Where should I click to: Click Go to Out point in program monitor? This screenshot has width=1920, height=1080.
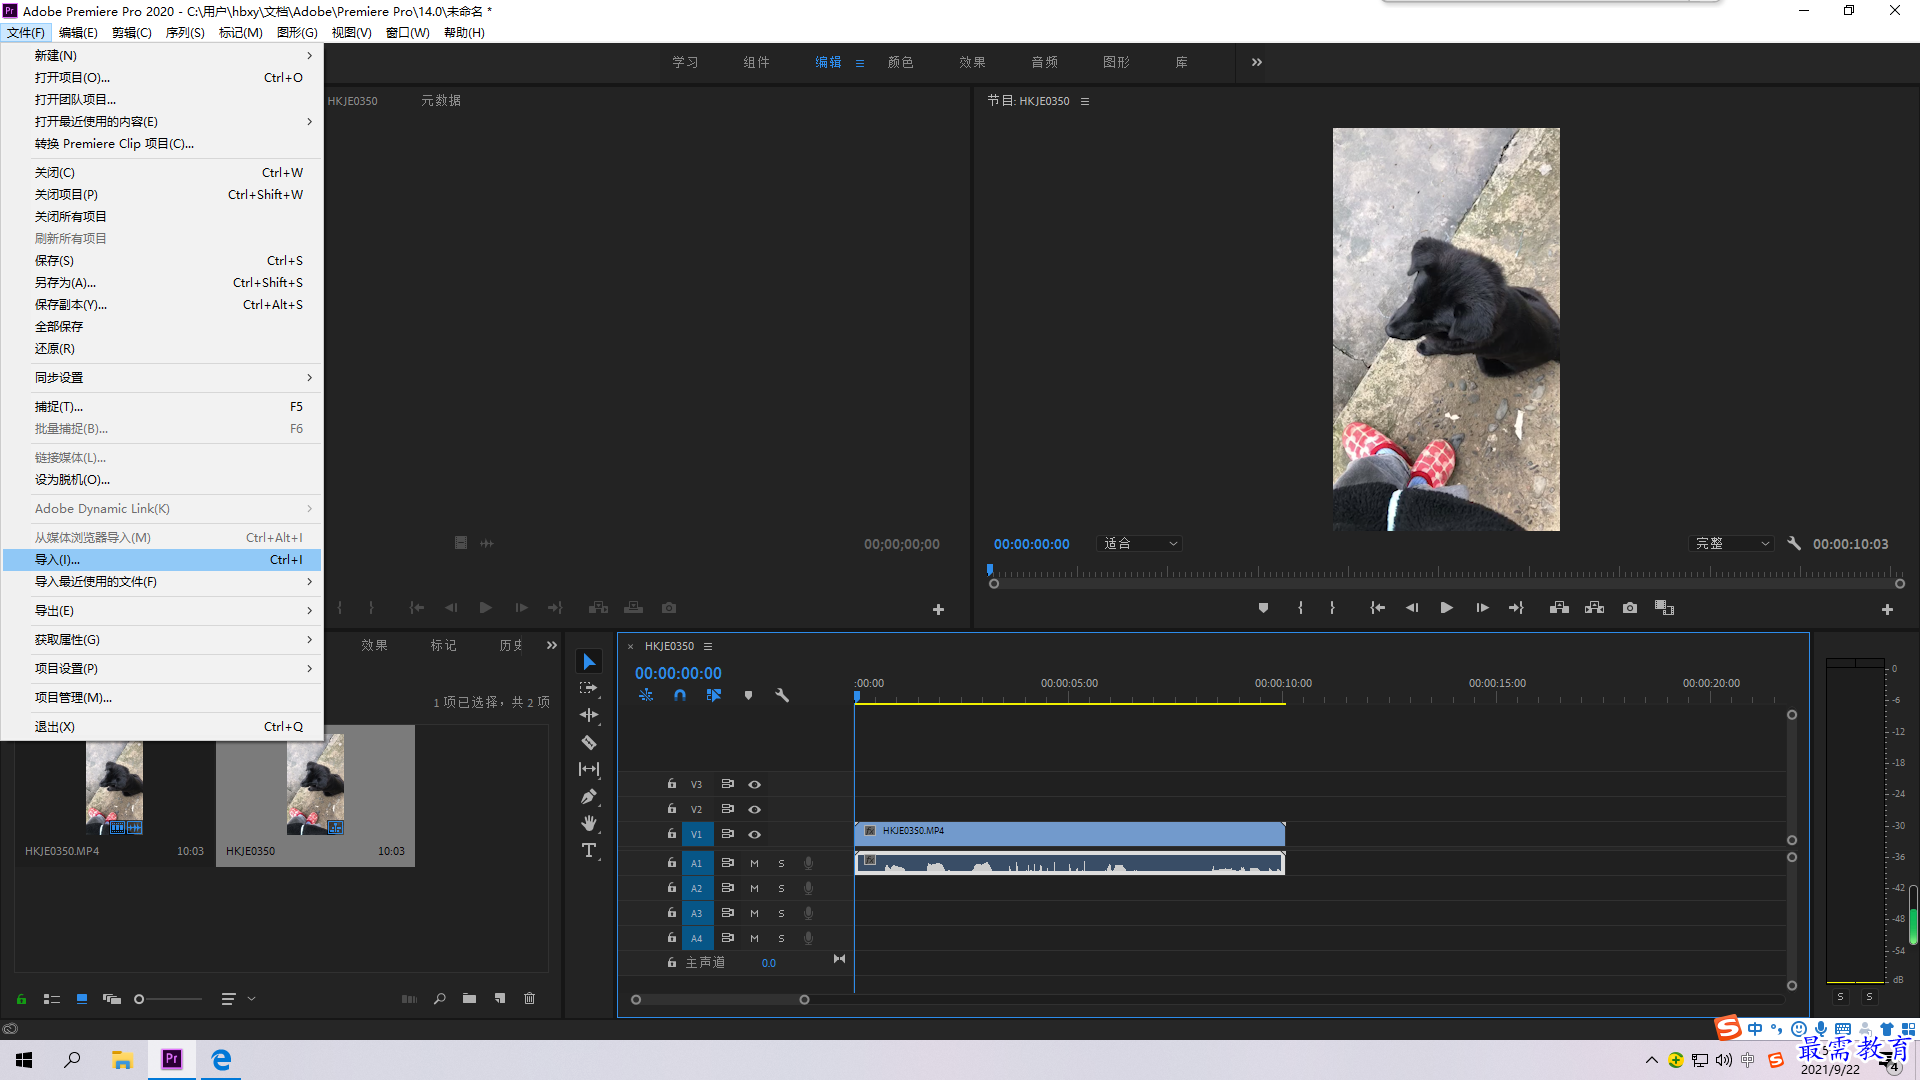(1516, 608)
